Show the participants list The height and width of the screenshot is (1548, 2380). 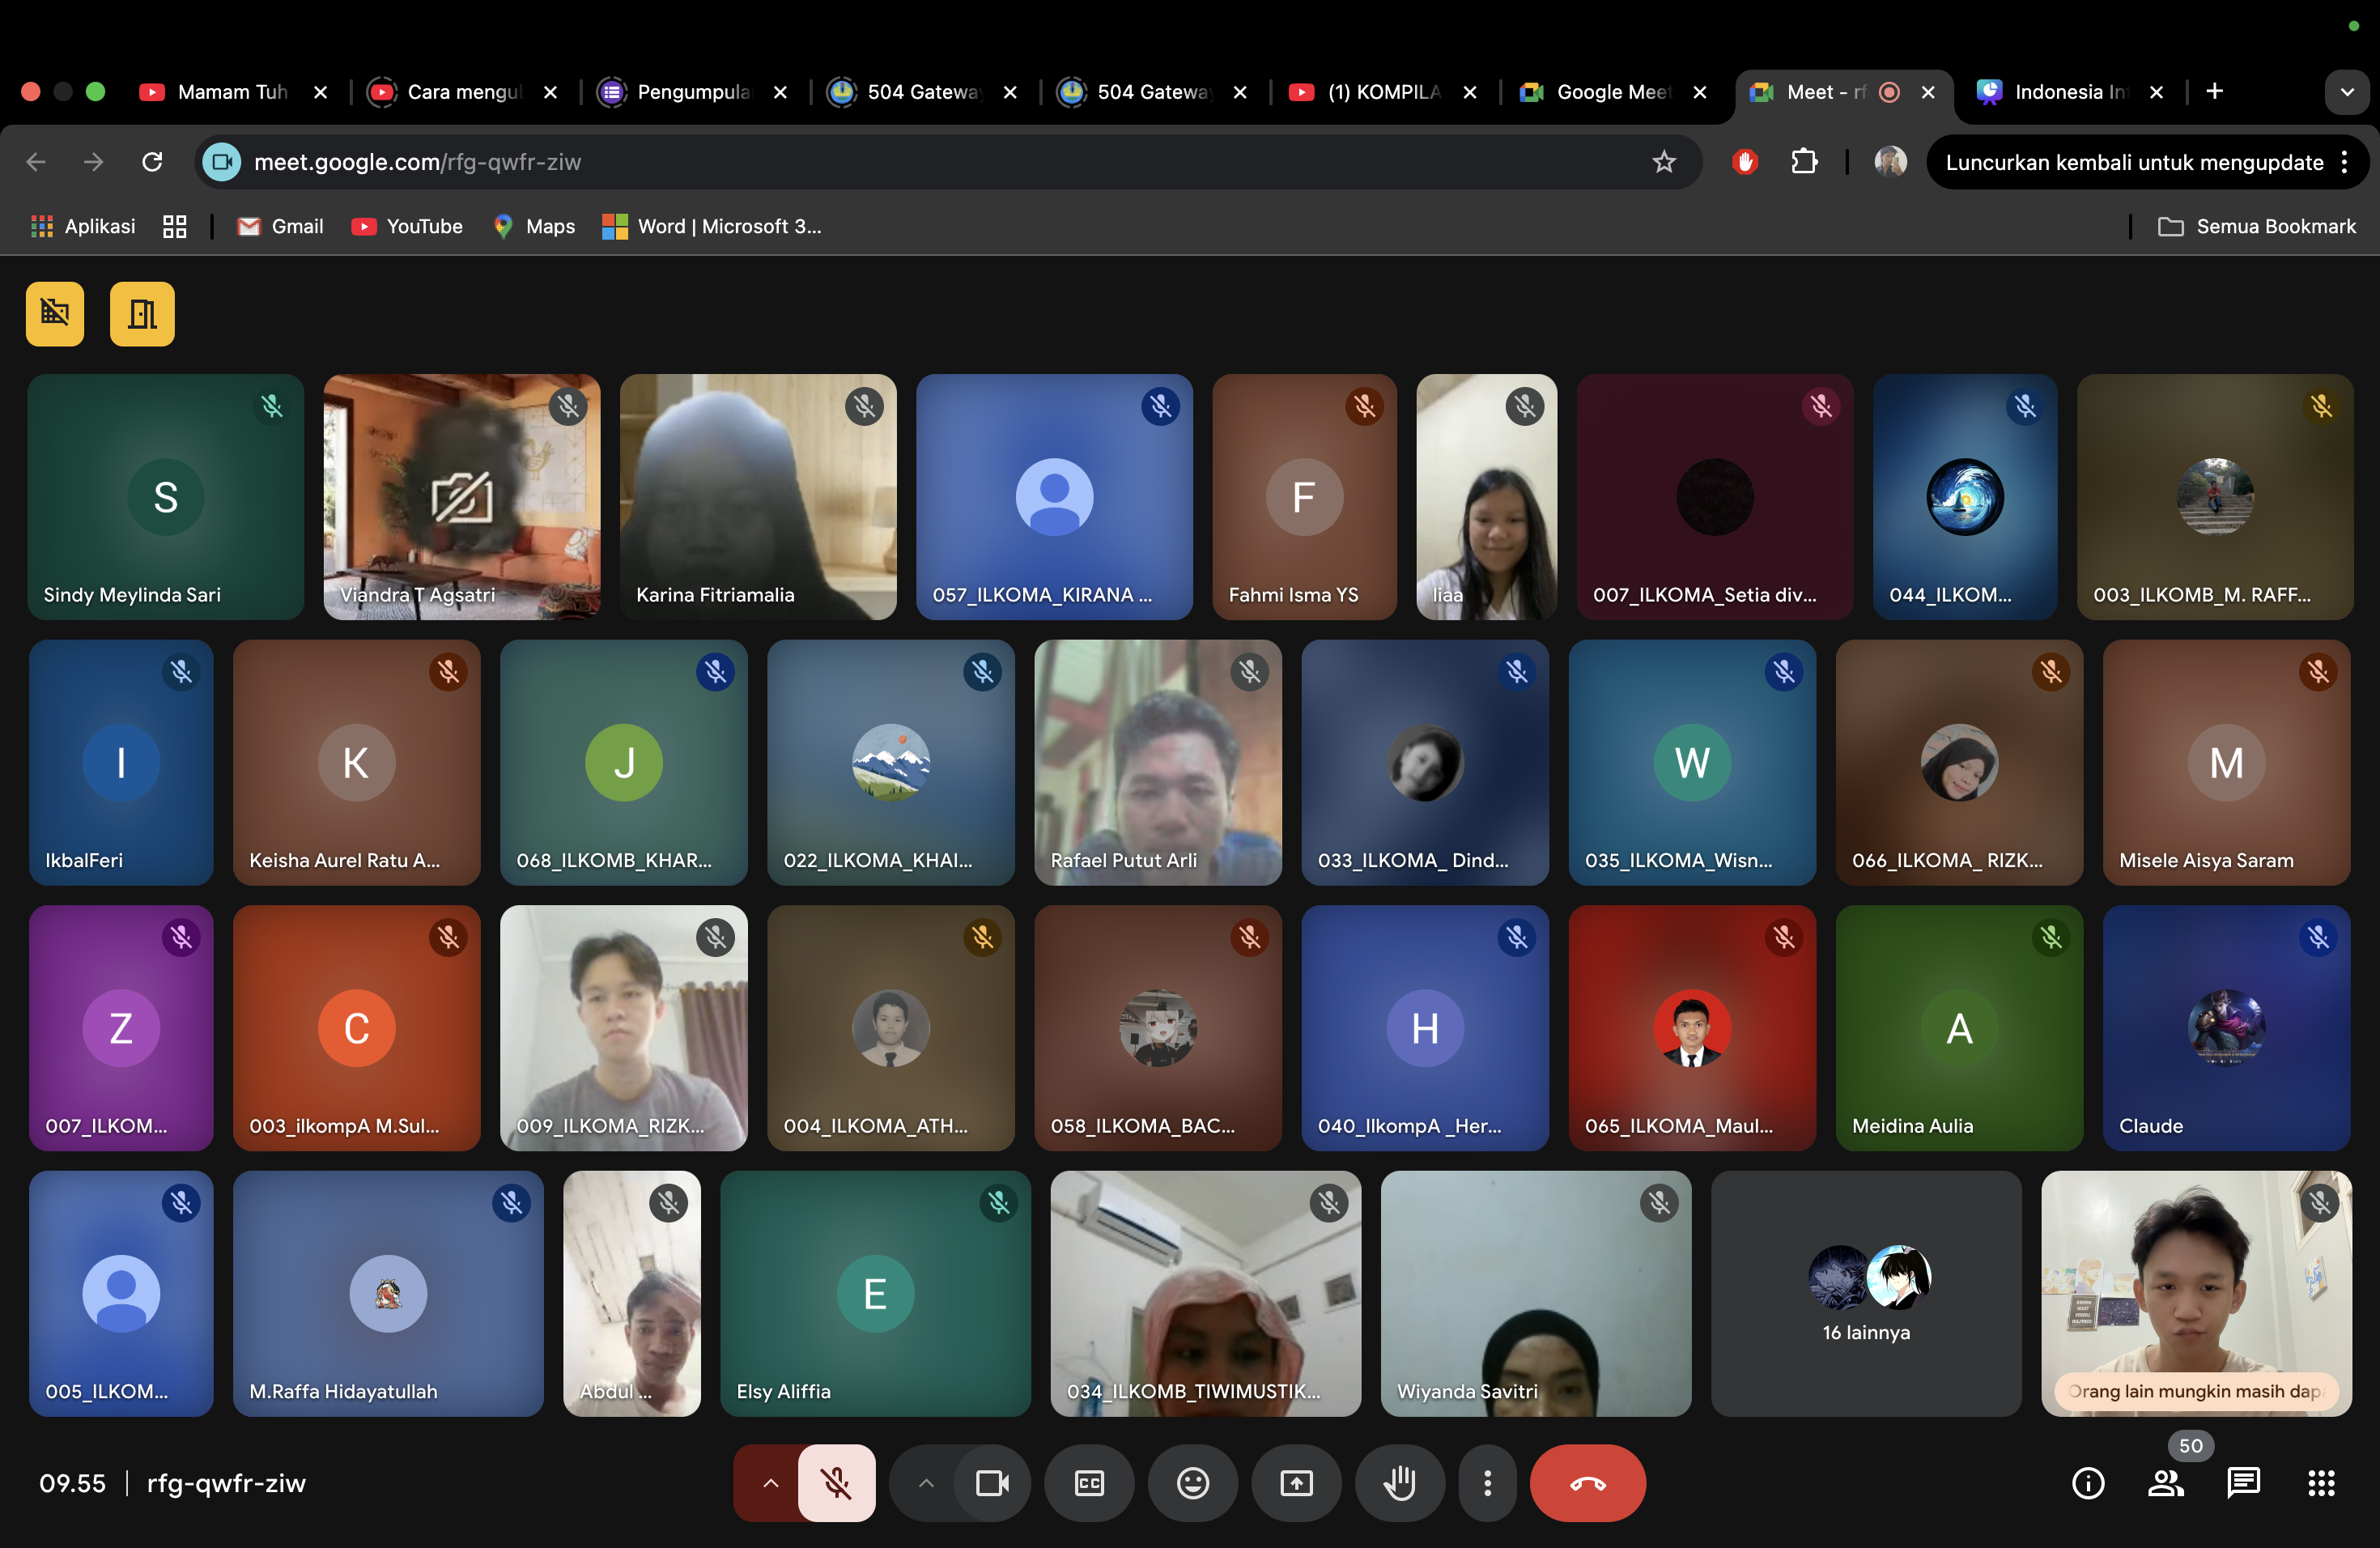point(2166,1483)
